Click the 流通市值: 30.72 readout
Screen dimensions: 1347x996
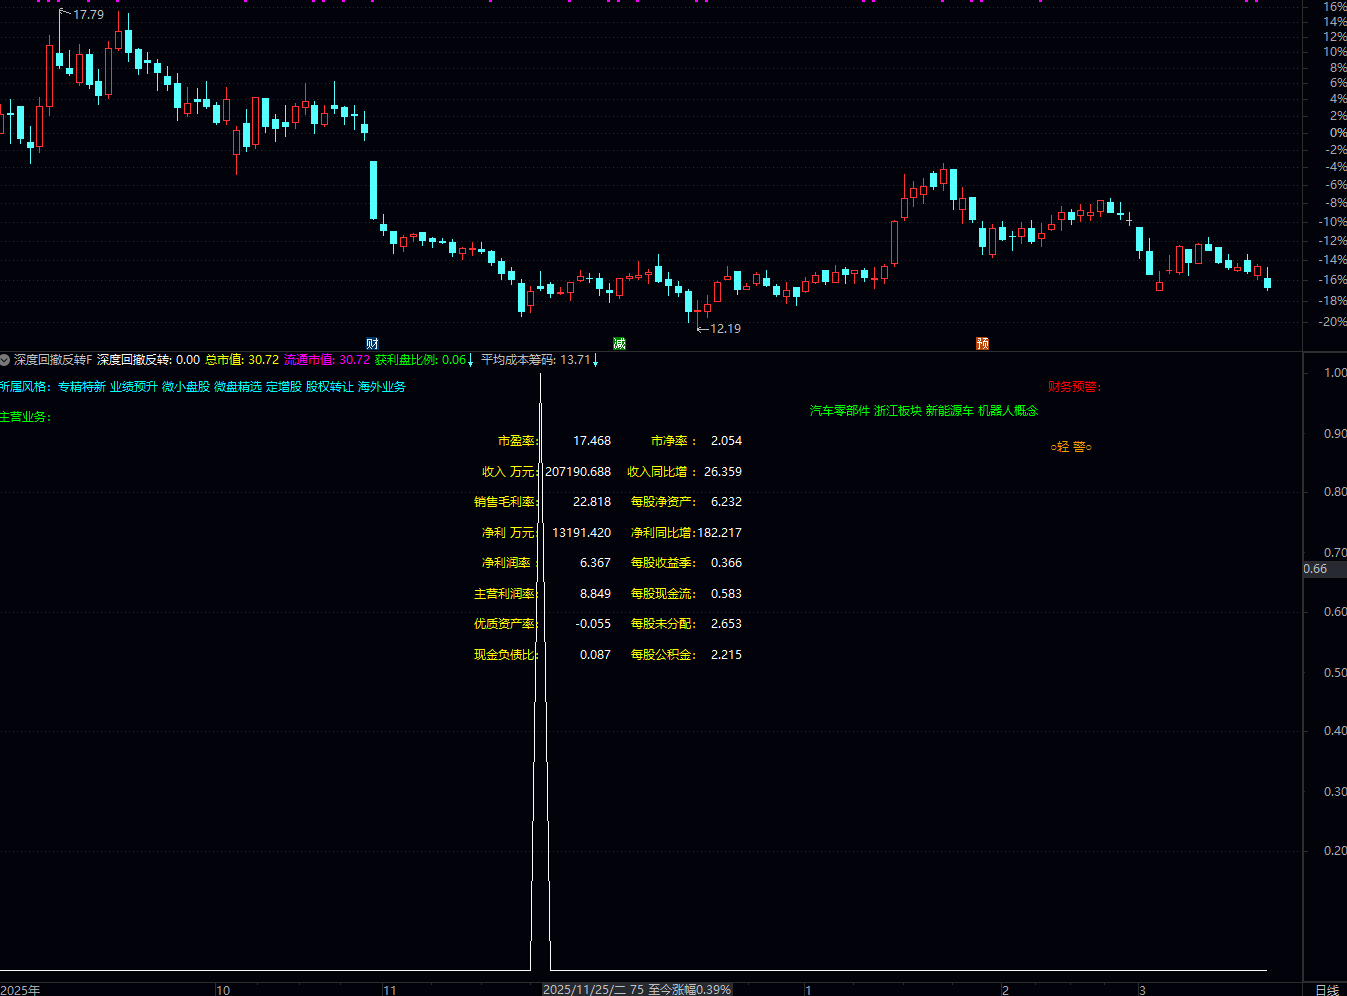click(327, 360)
